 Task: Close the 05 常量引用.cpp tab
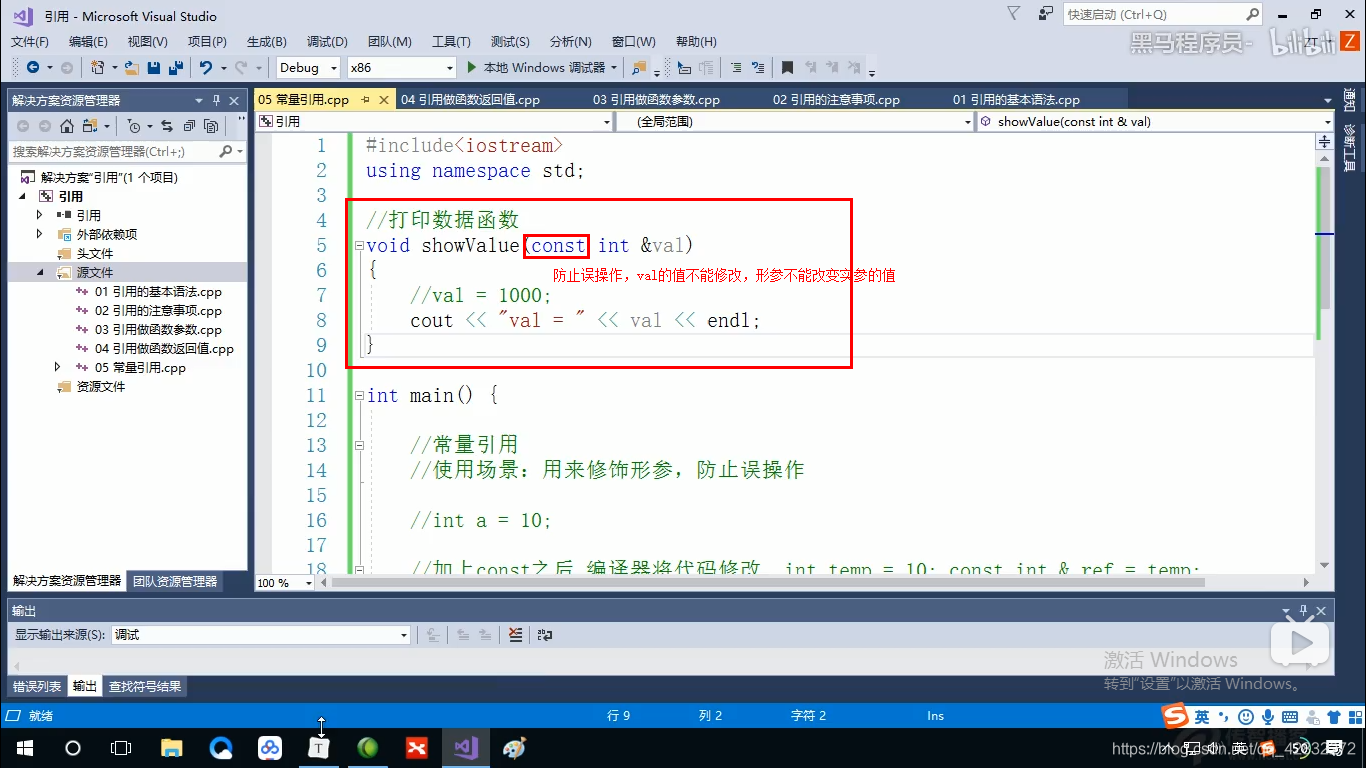click(384, 99)
